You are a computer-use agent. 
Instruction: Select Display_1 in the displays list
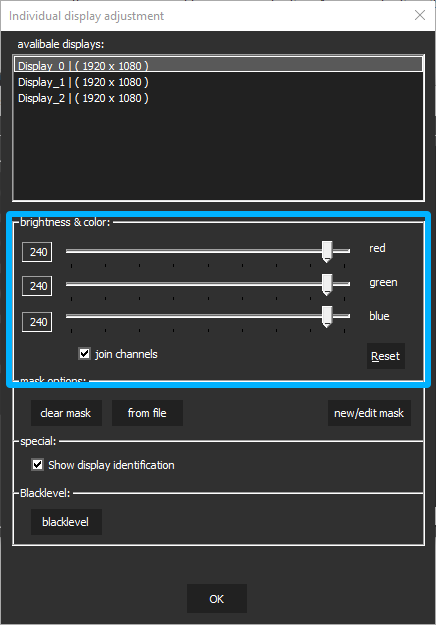pyautogui.click(x=218, y=82)
